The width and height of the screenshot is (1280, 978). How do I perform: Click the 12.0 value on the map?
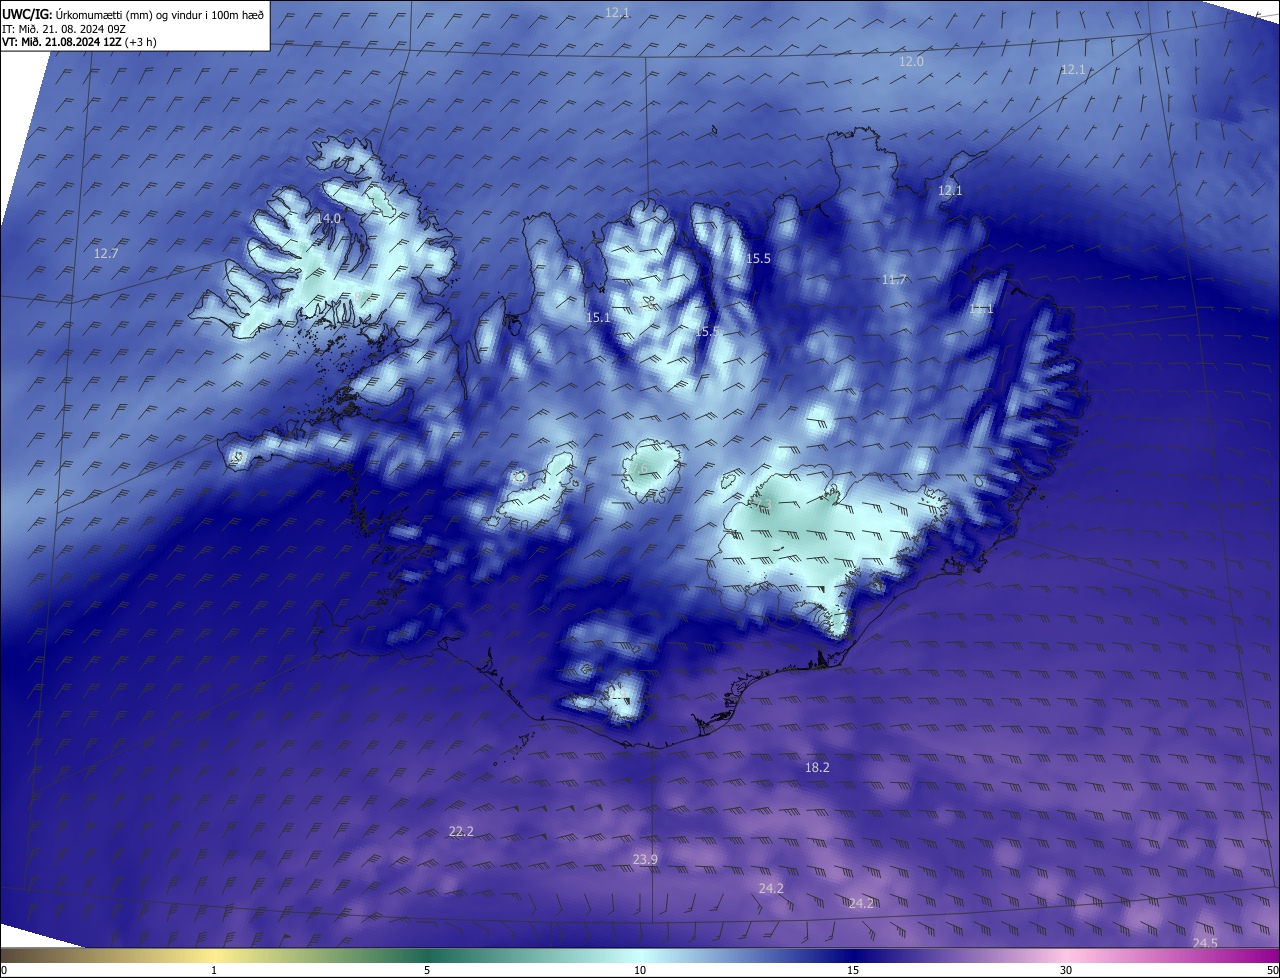pyautogui.click(x=911, y=62)
